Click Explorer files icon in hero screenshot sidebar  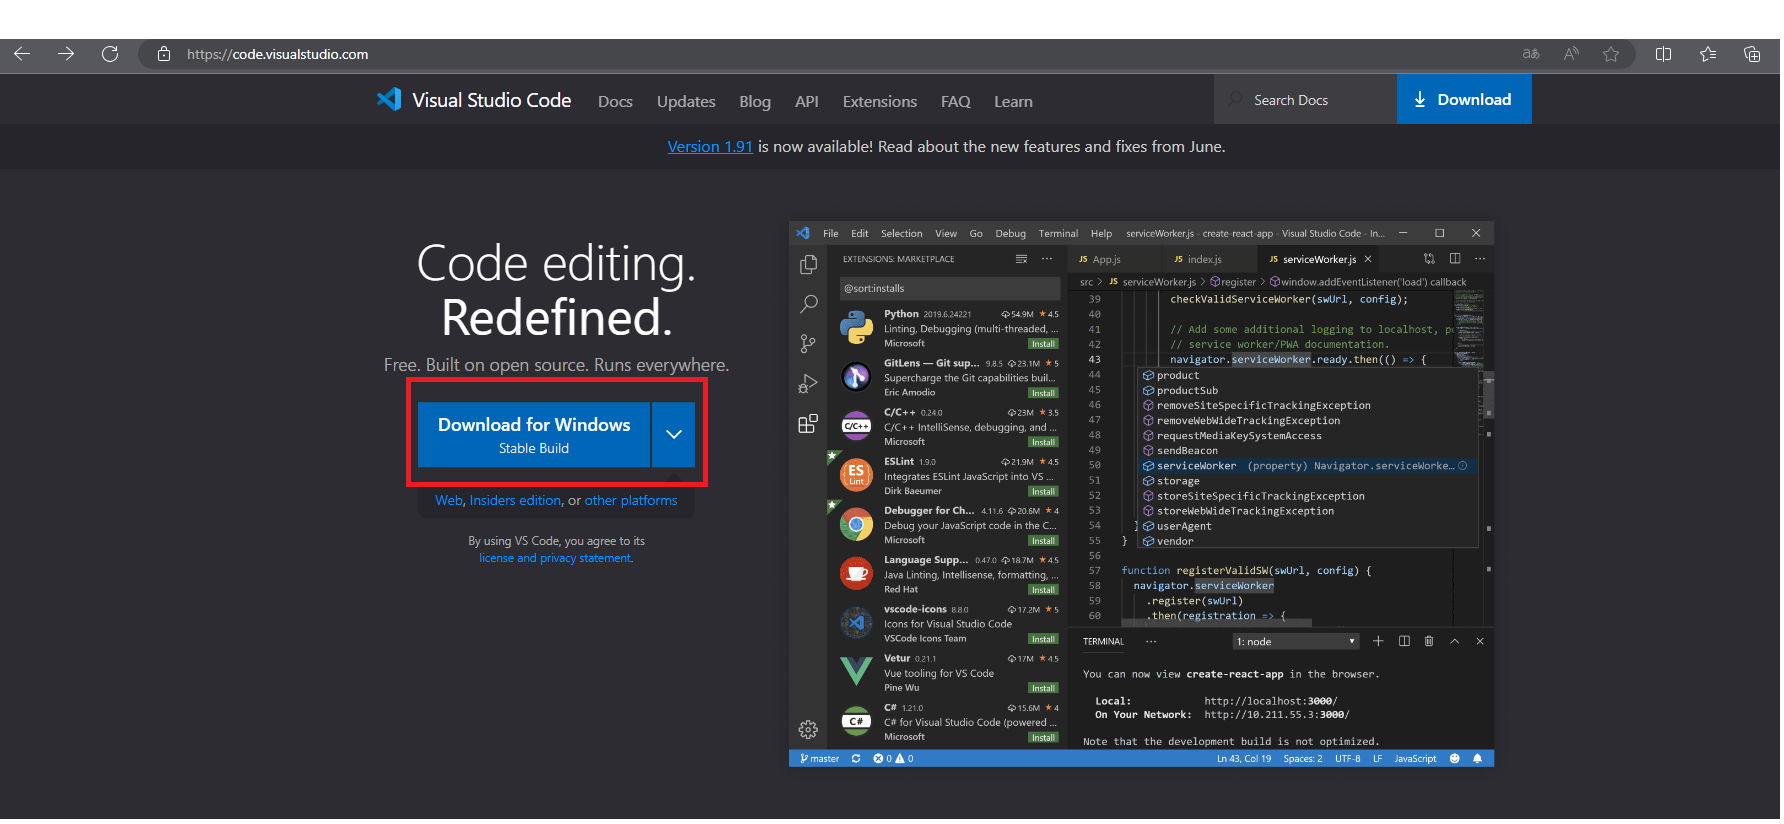[x=808, y=265]
